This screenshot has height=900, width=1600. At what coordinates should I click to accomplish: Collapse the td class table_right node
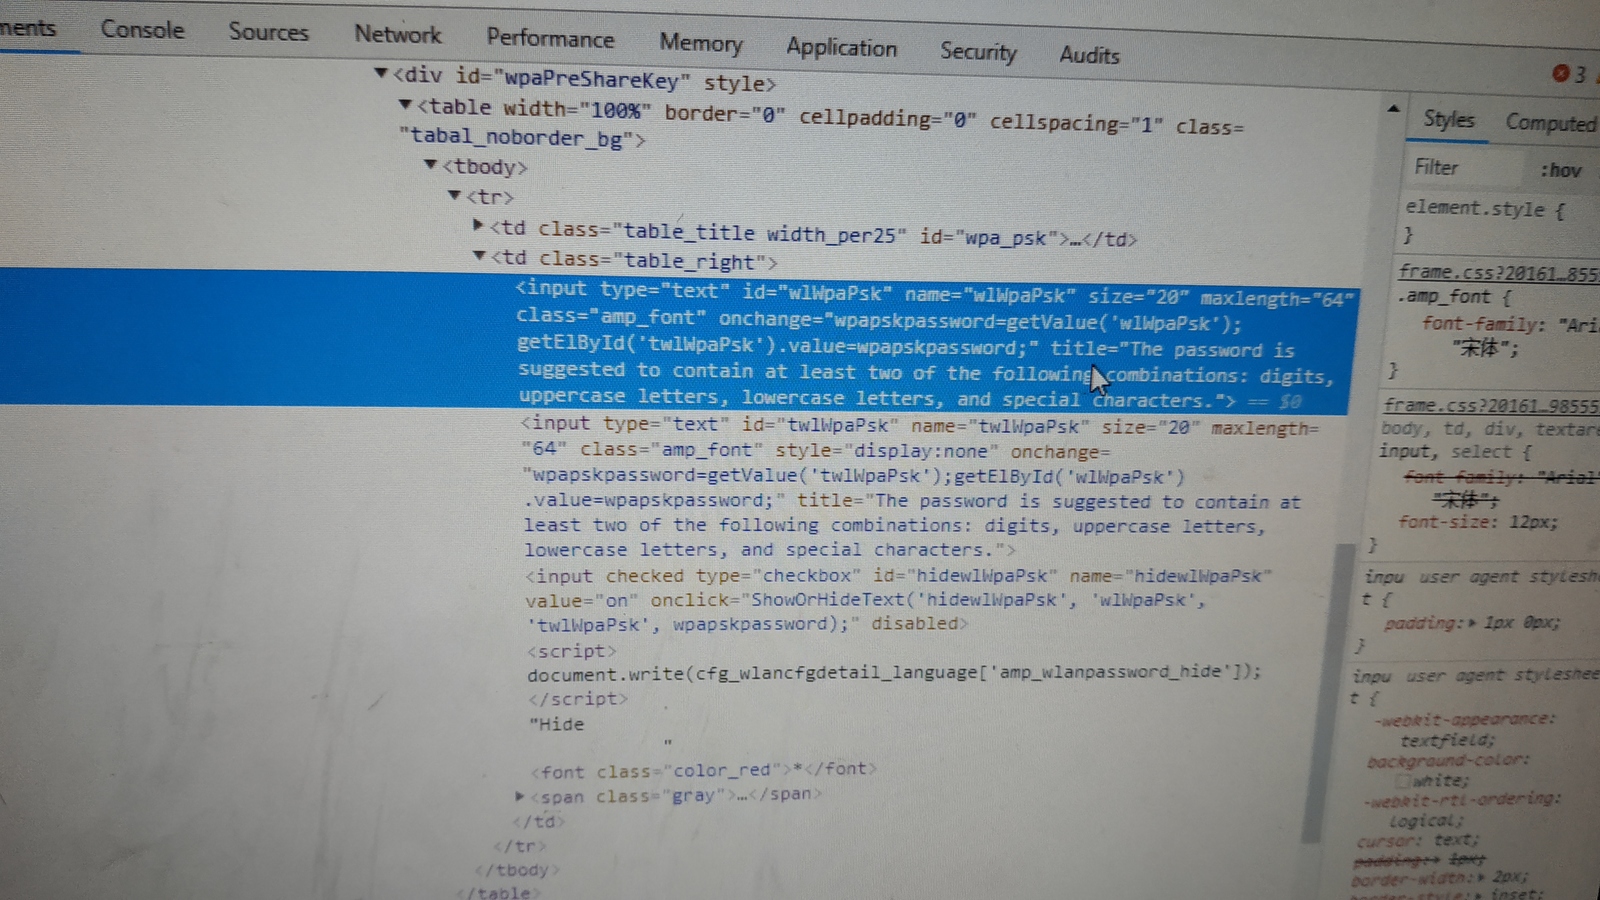479,256
